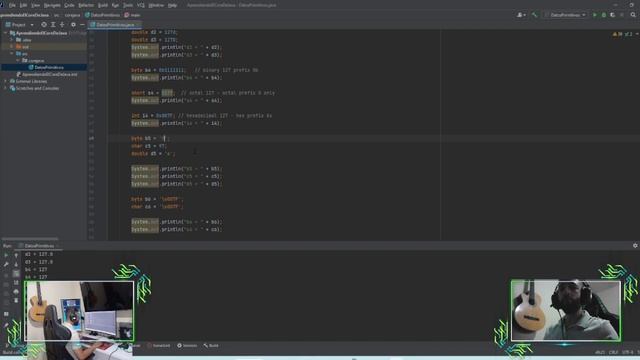Click the warnings indicator in the editor corner
The image size is (640, 360).
617,34
